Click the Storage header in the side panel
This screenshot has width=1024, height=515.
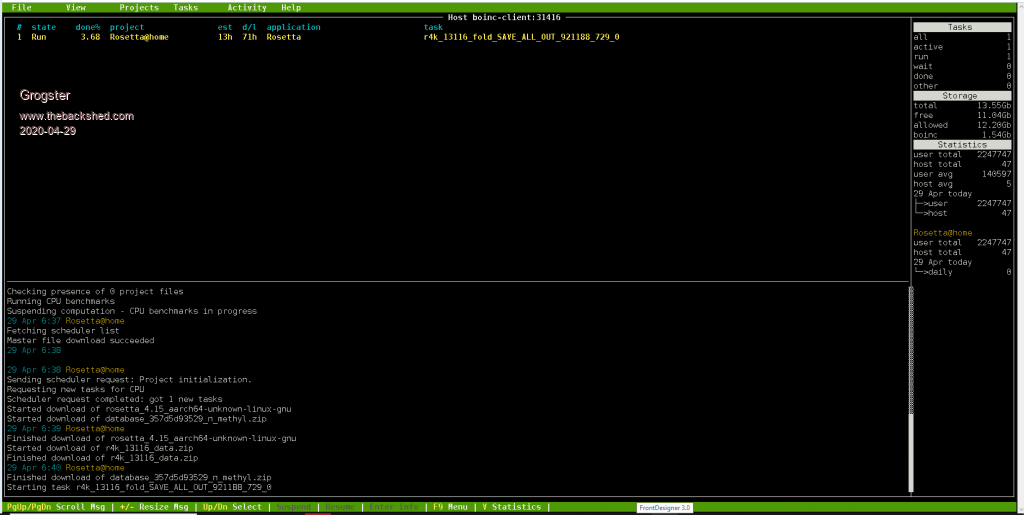(x=962, y=95)
